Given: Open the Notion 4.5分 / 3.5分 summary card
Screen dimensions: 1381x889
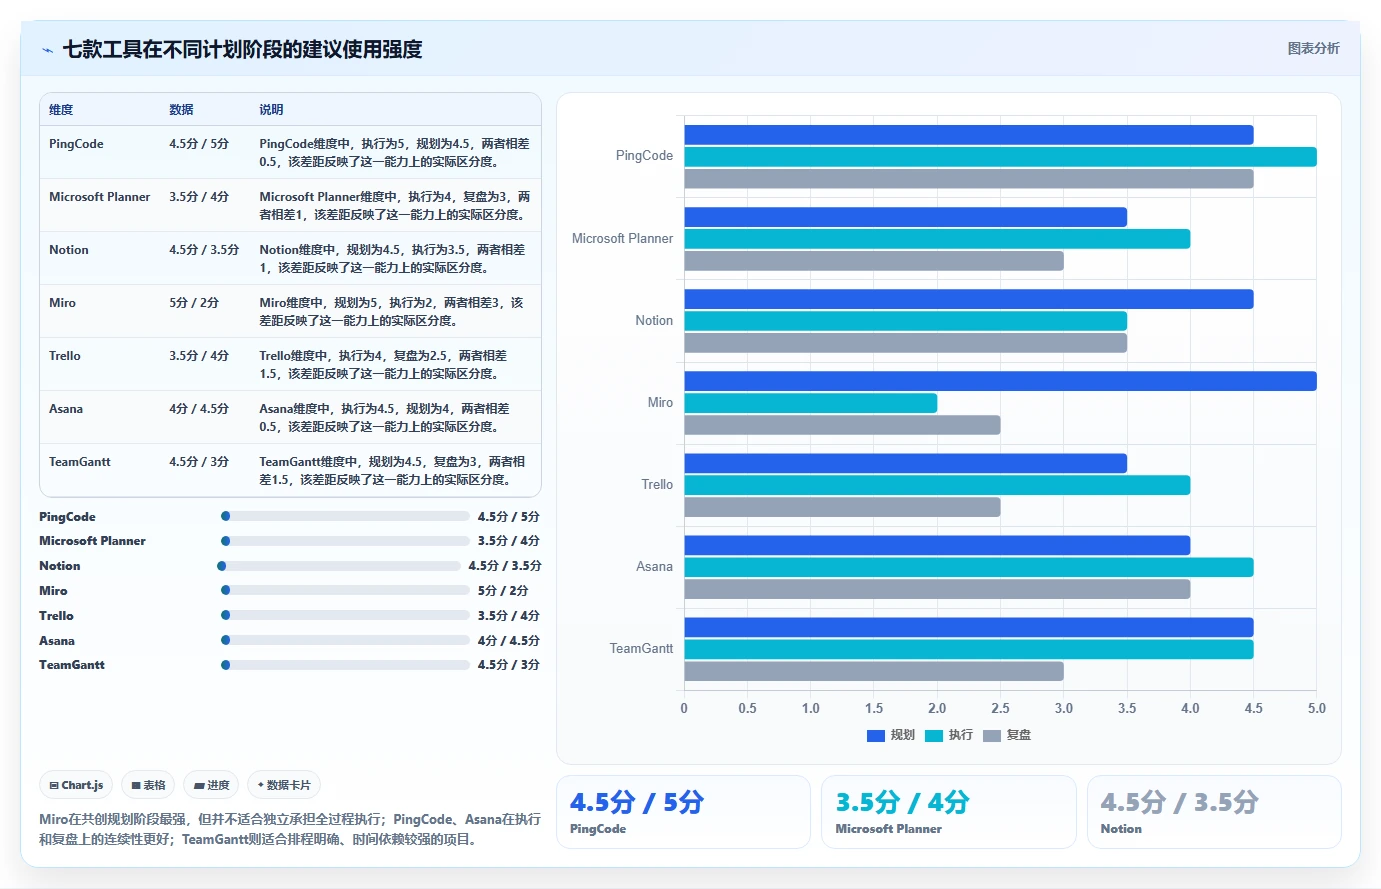Looking at the screenshot, I should pos(1214,812).
